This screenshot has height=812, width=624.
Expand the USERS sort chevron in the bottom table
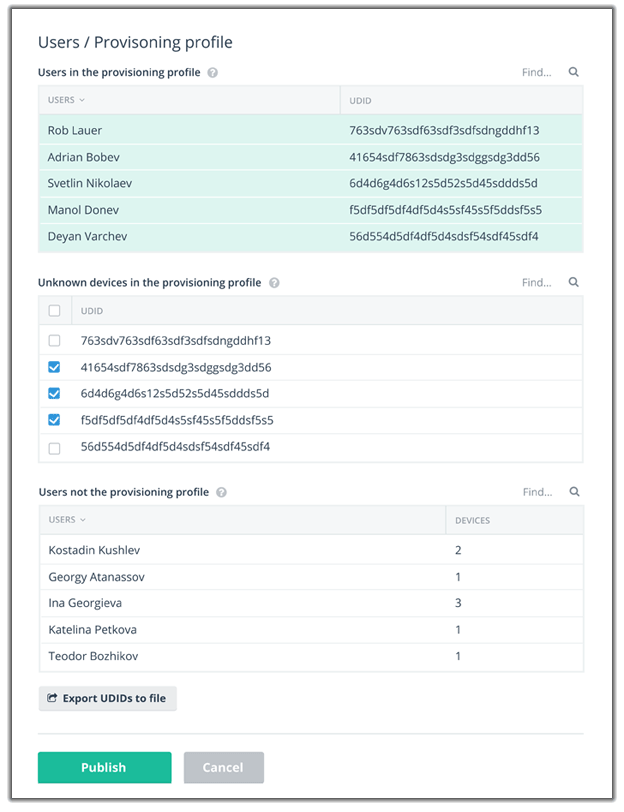tap(83, 520)
